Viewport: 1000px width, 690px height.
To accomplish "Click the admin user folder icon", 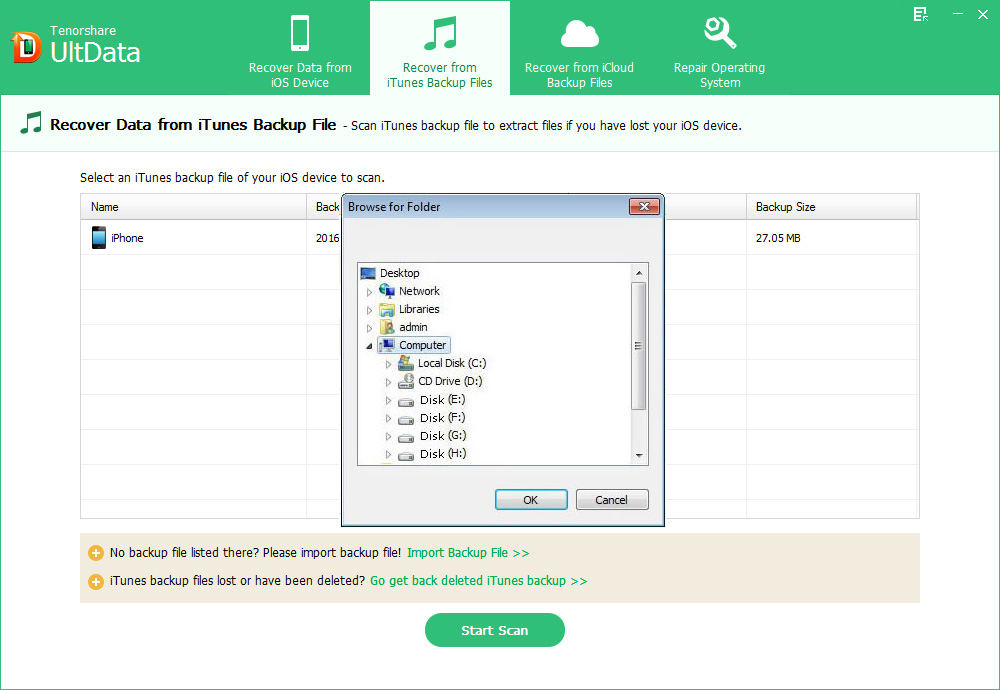I will tap(386, 327).
